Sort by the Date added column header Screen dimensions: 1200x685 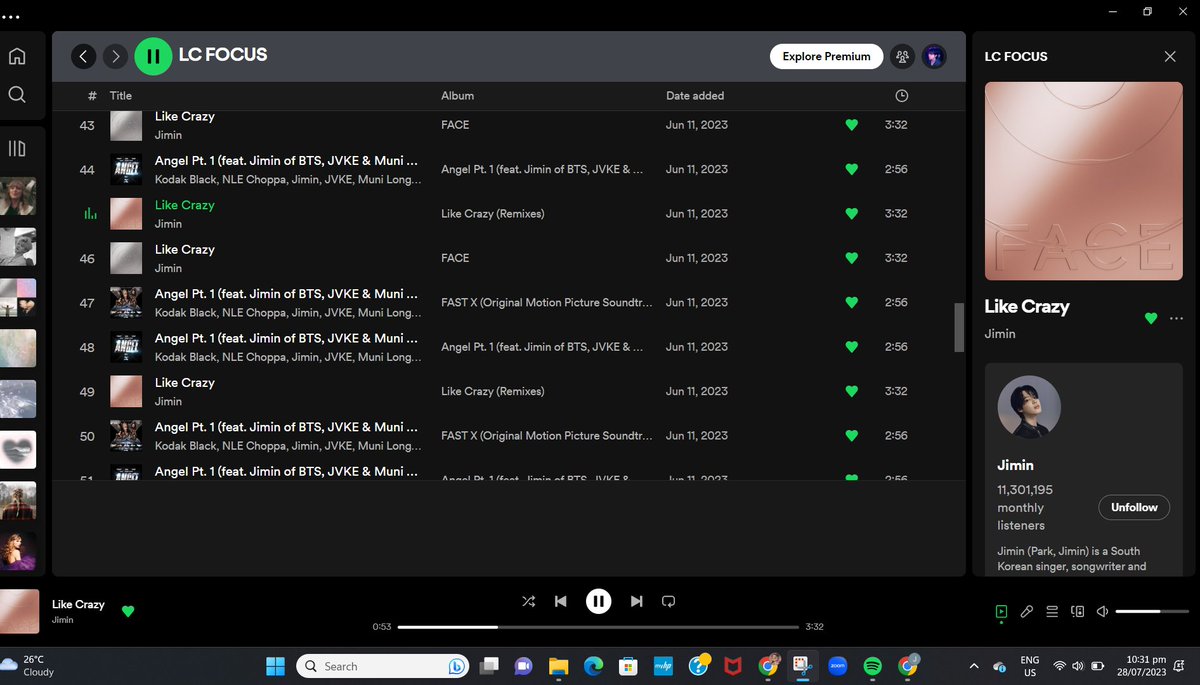point(695,96)
